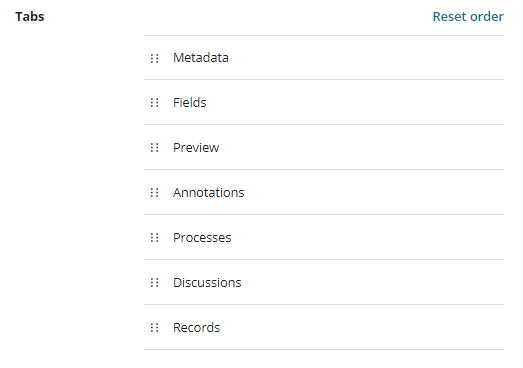Click blank area of the Annotations row
523x368 pixels.
click(367, 193)
